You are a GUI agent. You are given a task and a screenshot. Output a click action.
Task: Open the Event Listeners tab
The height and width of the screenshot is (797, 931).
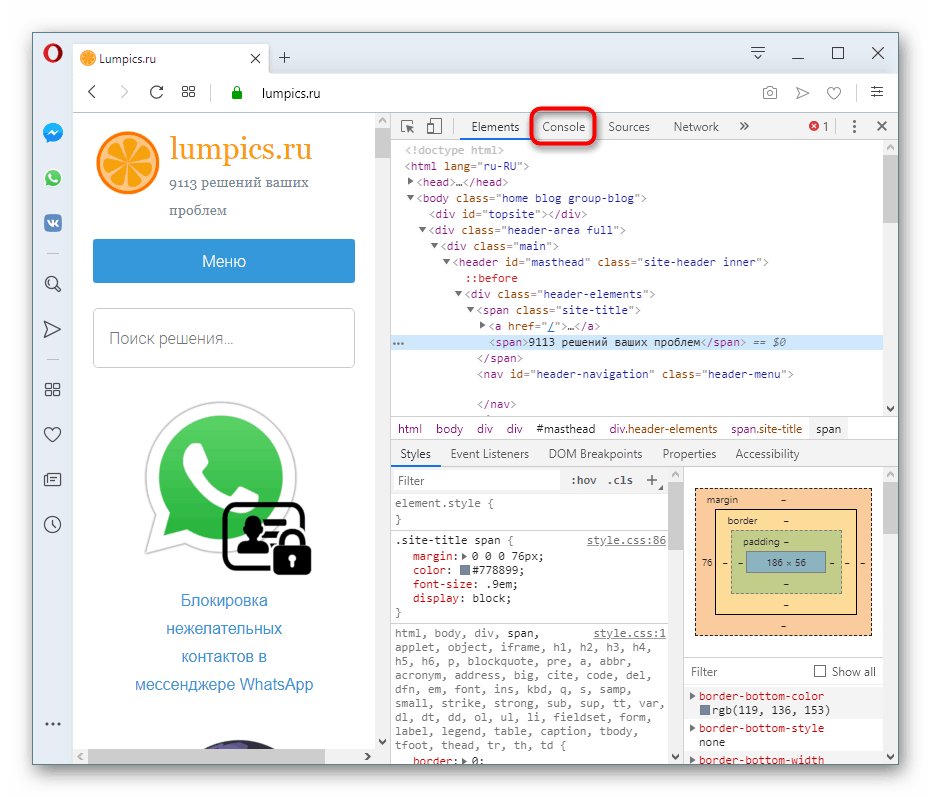(489, 454)
